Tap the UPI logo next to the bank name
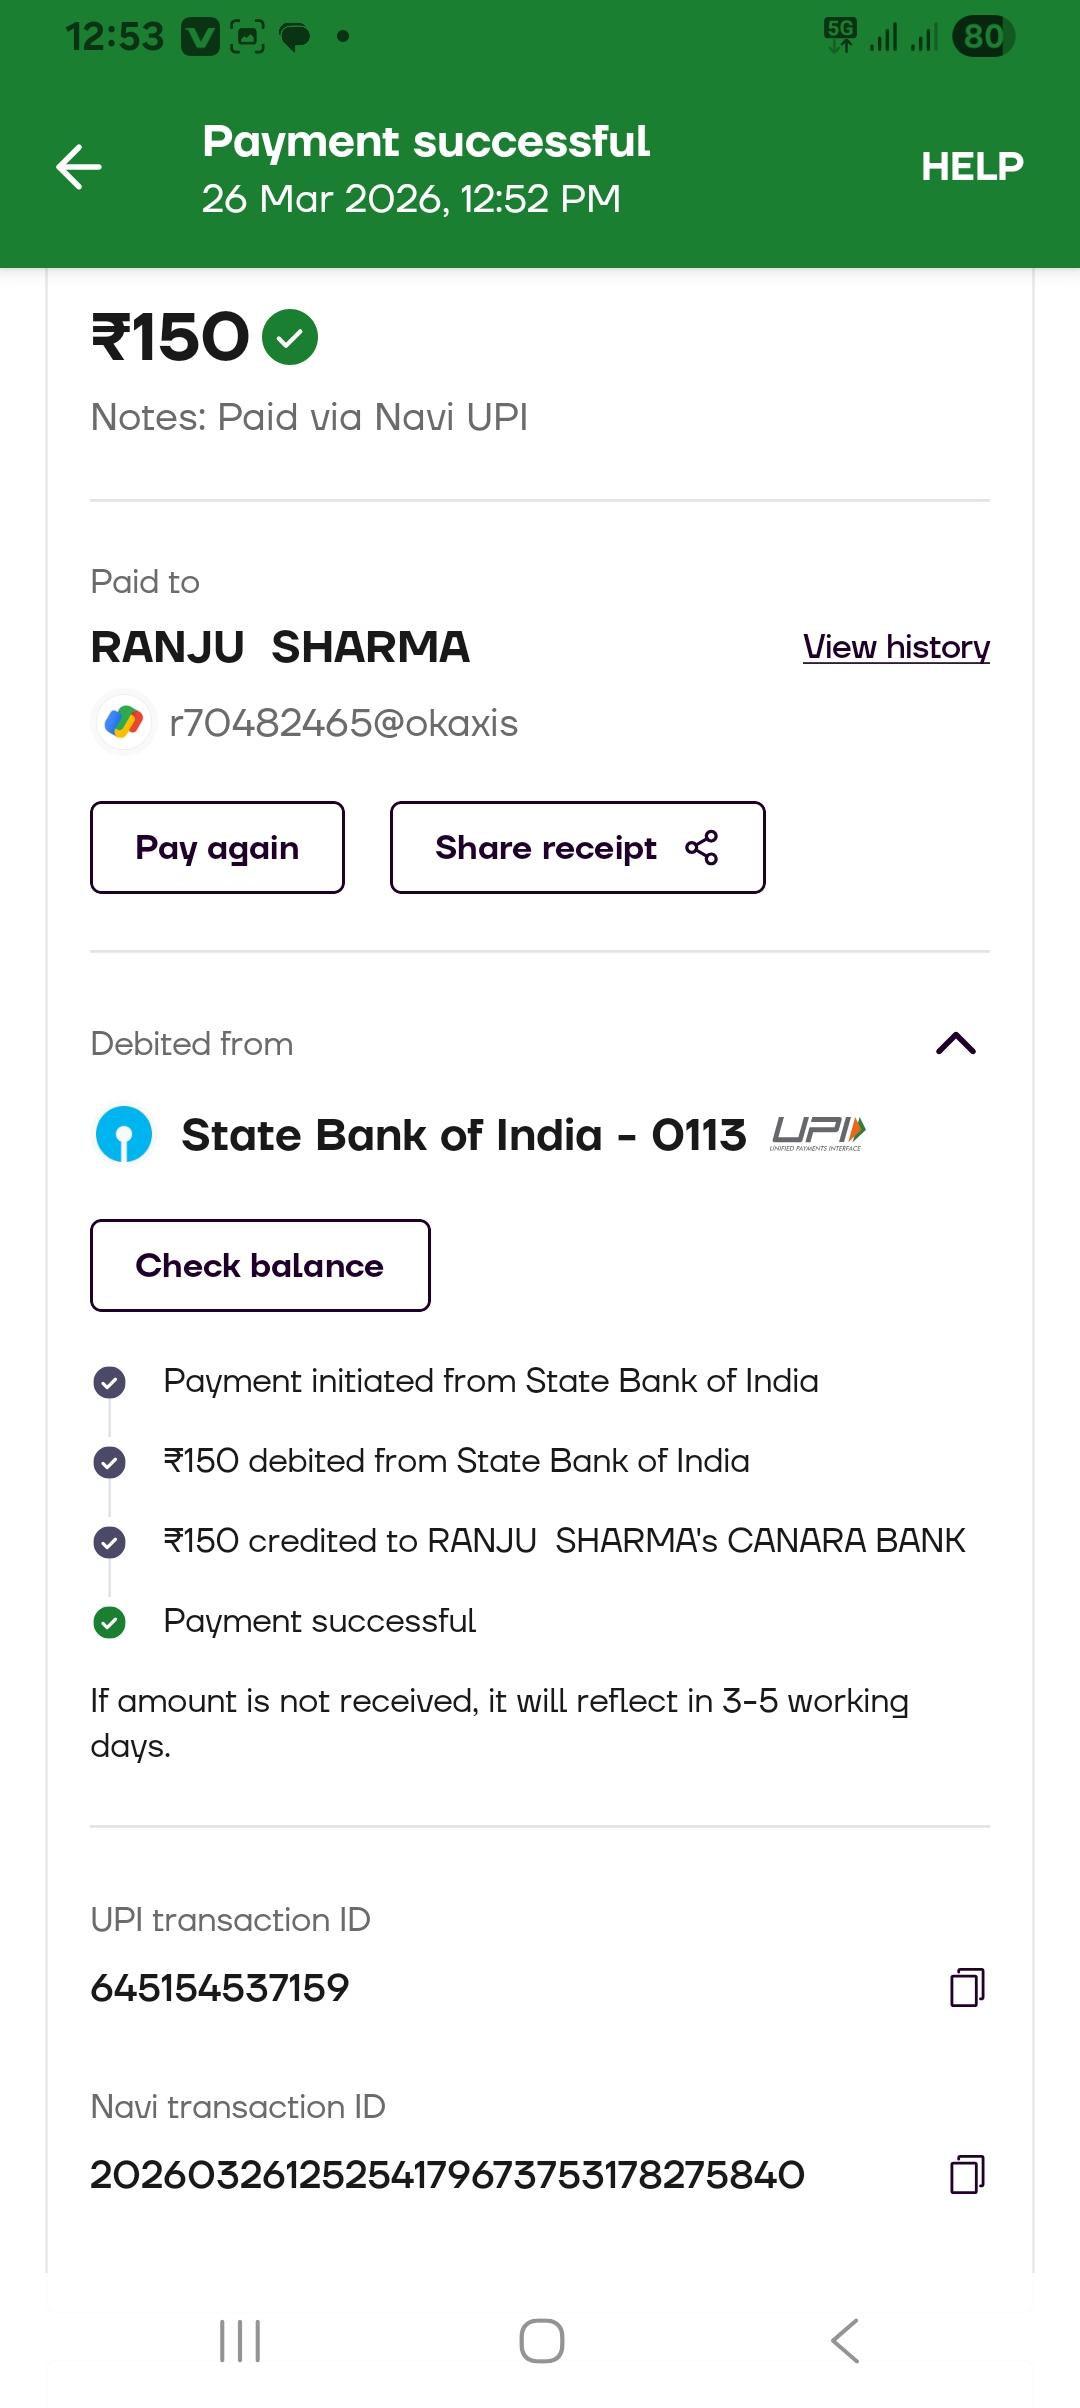The image size is (1080, 2408). pyautogui.click(x=817, y=1134)
